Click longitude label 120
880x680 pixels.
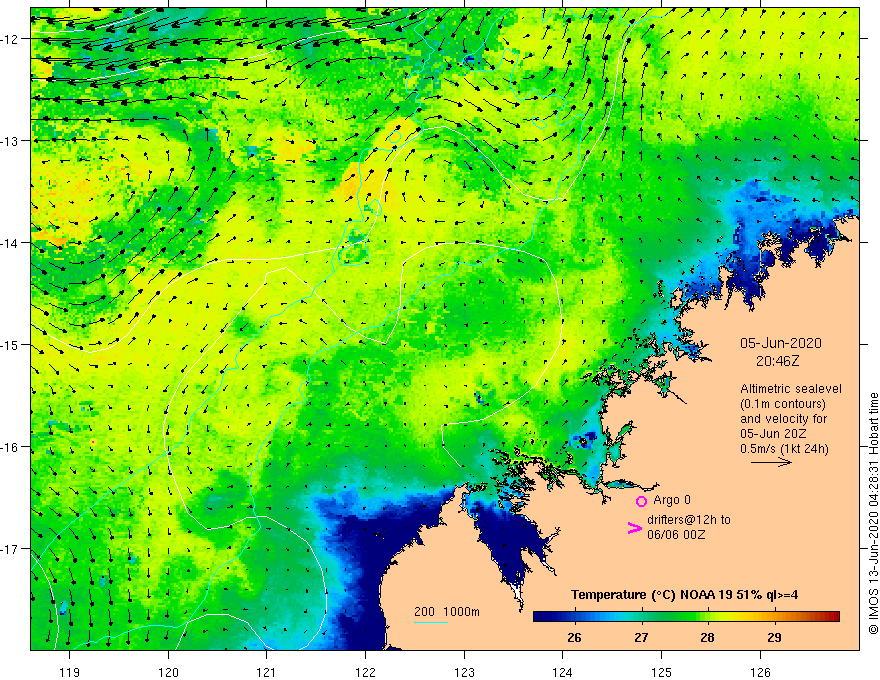tap(168, 672)
